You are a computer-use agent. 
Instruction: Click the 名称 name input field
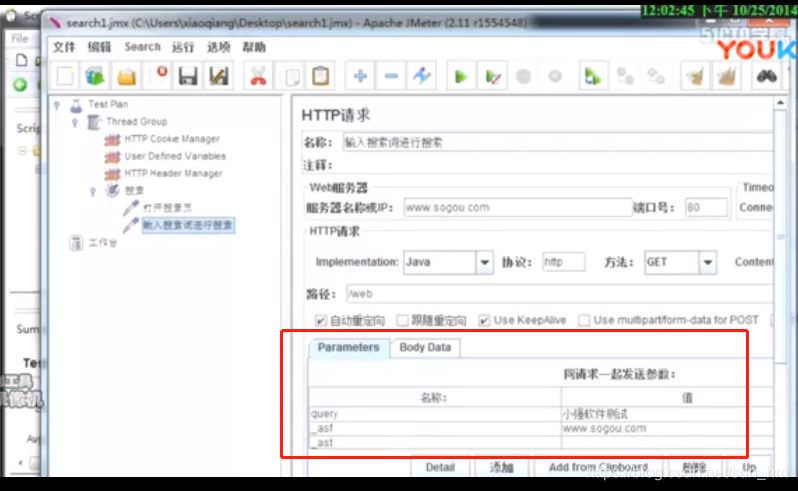[558, 142]
